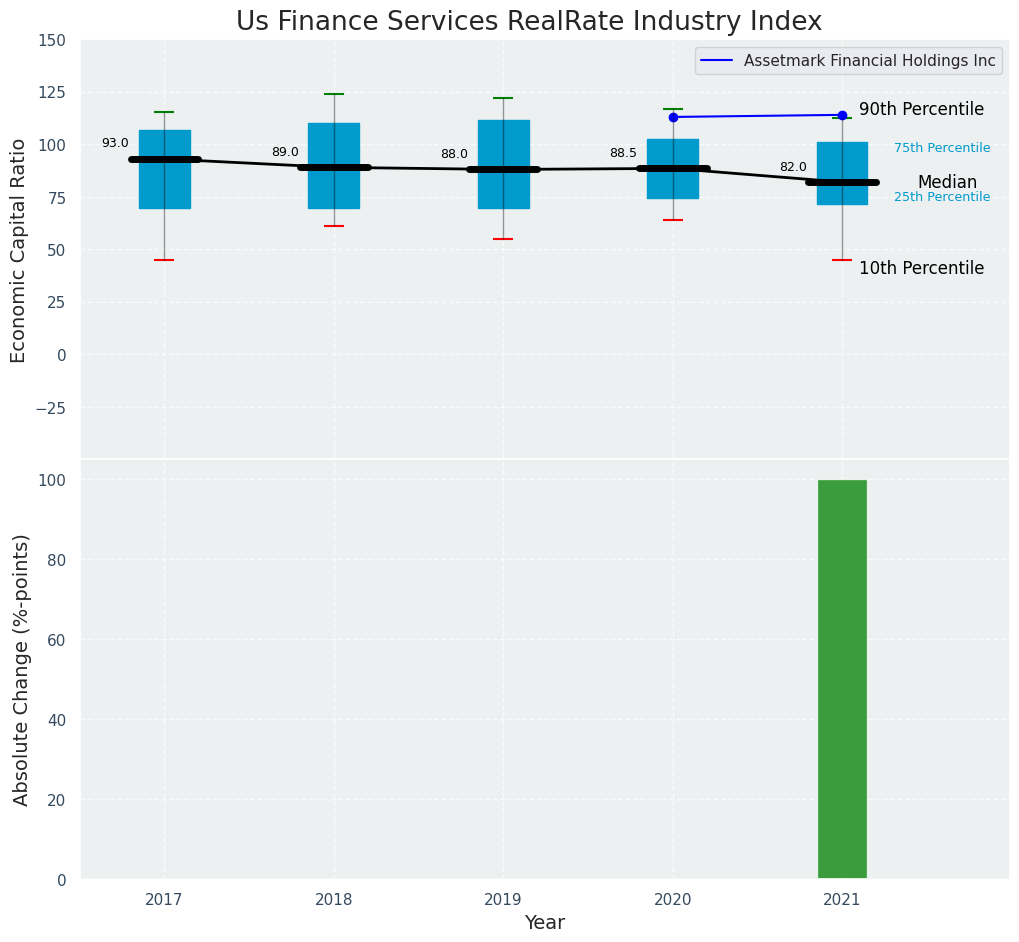The height and width of the screenshot is (942, 1019).
Task: Click the blue Assetmark data point at 2021
Action: [x=842, y=115]
